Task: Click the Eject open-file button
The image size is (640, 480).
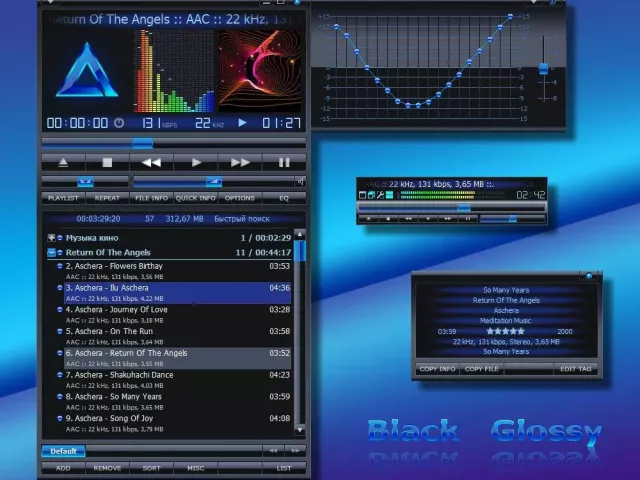Action: pyautogui.click(x=63, y=162)
